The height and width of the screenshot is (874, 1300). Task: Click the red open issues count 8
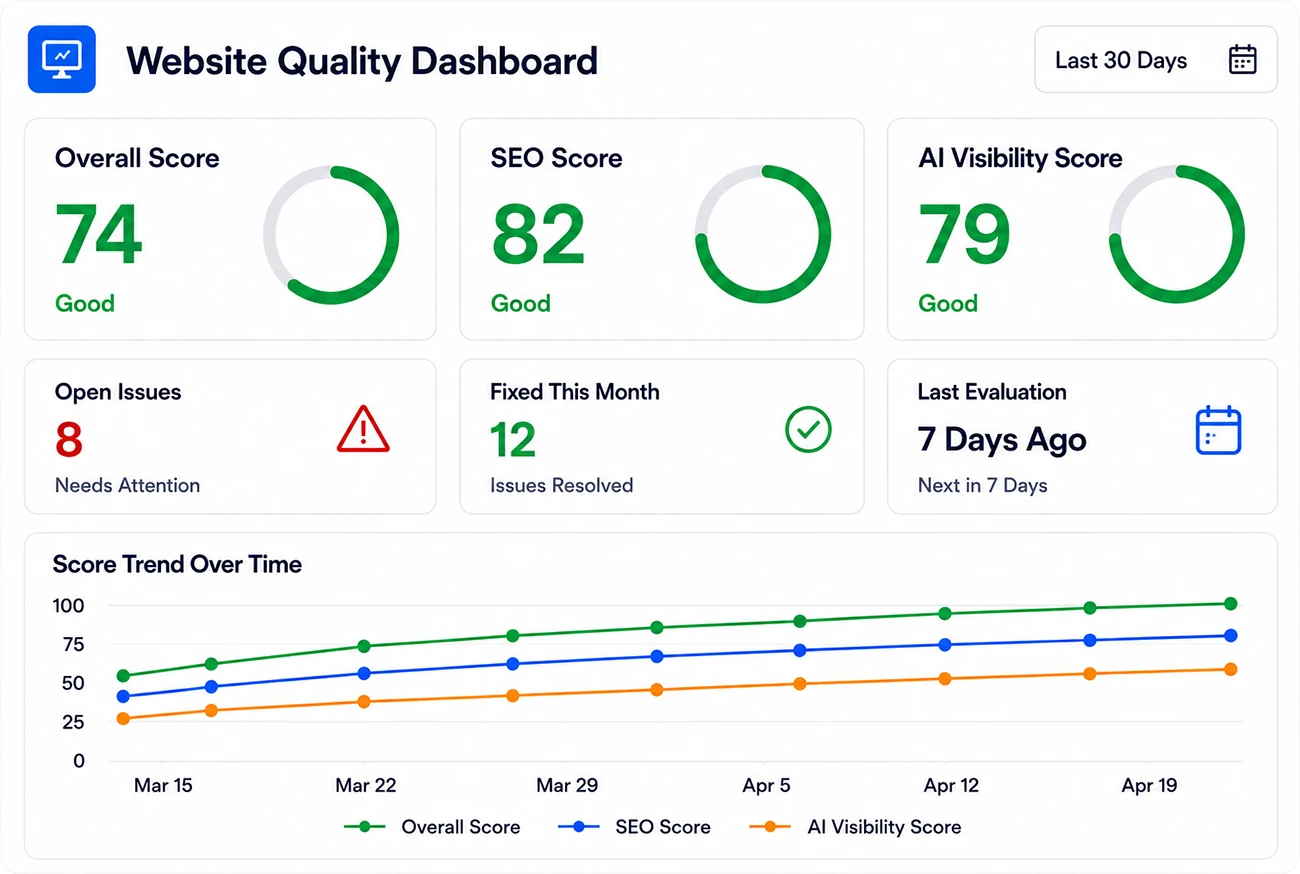tap(69, 440)
